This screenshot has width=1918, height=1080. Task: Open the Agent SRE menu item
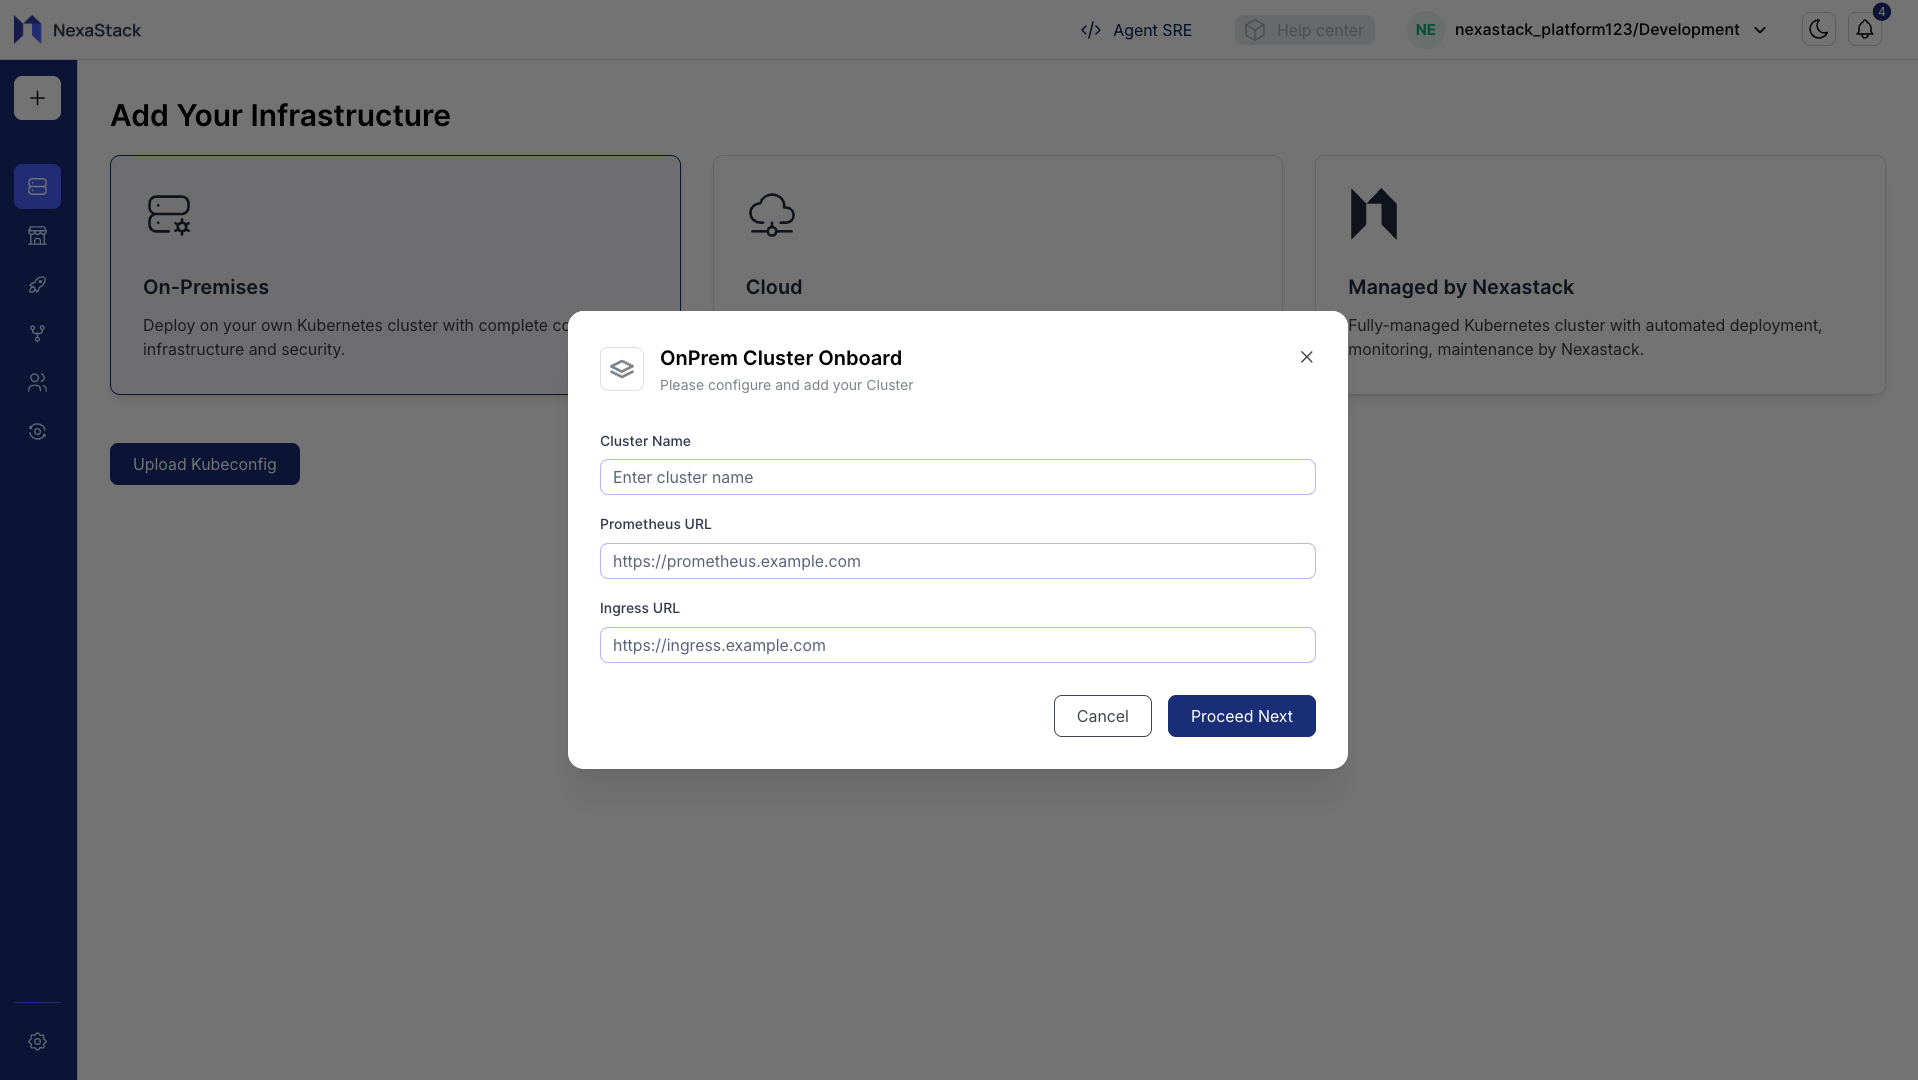click(1136, 30)
